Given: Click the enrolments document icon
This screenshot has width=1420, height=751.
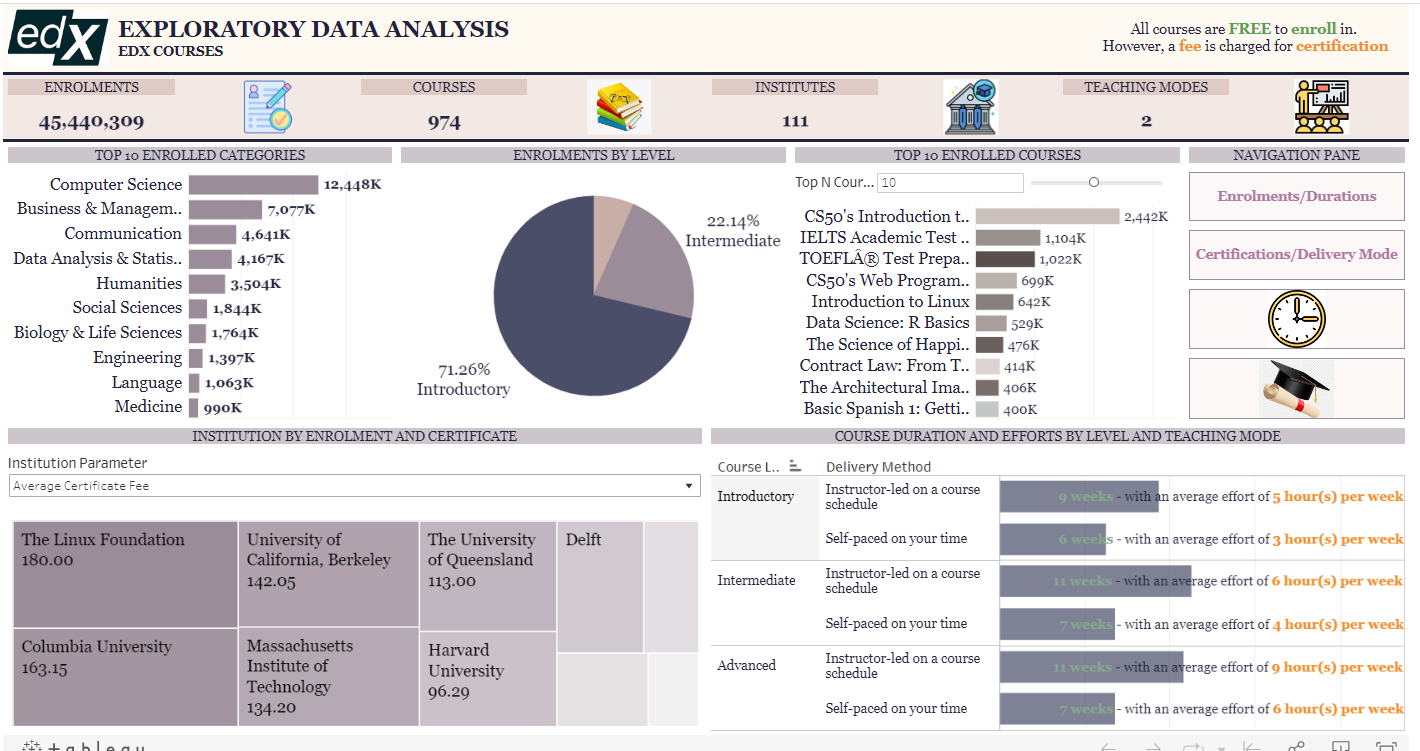Looking at the screenshot, I should (268, 107).
